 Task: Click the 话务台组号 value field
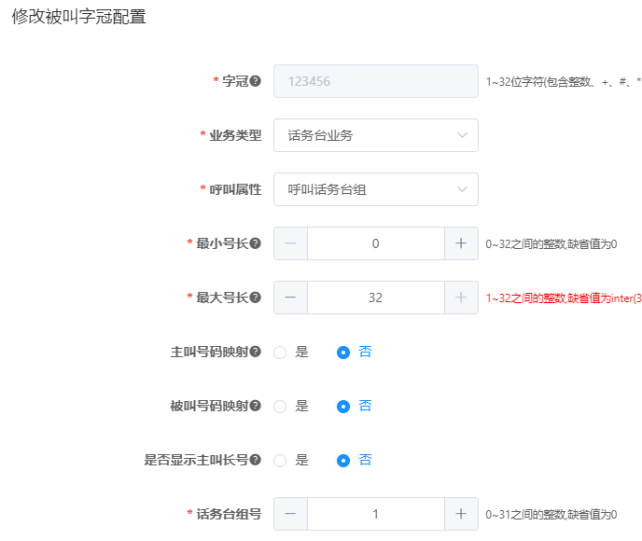376,514
